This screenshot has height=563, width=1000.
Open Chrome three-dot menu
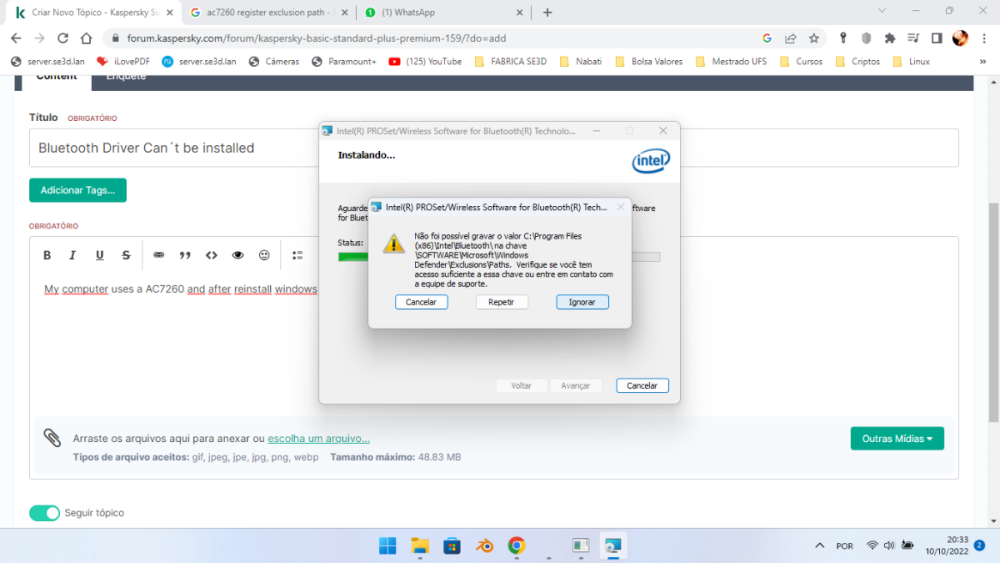coord(984,38)
